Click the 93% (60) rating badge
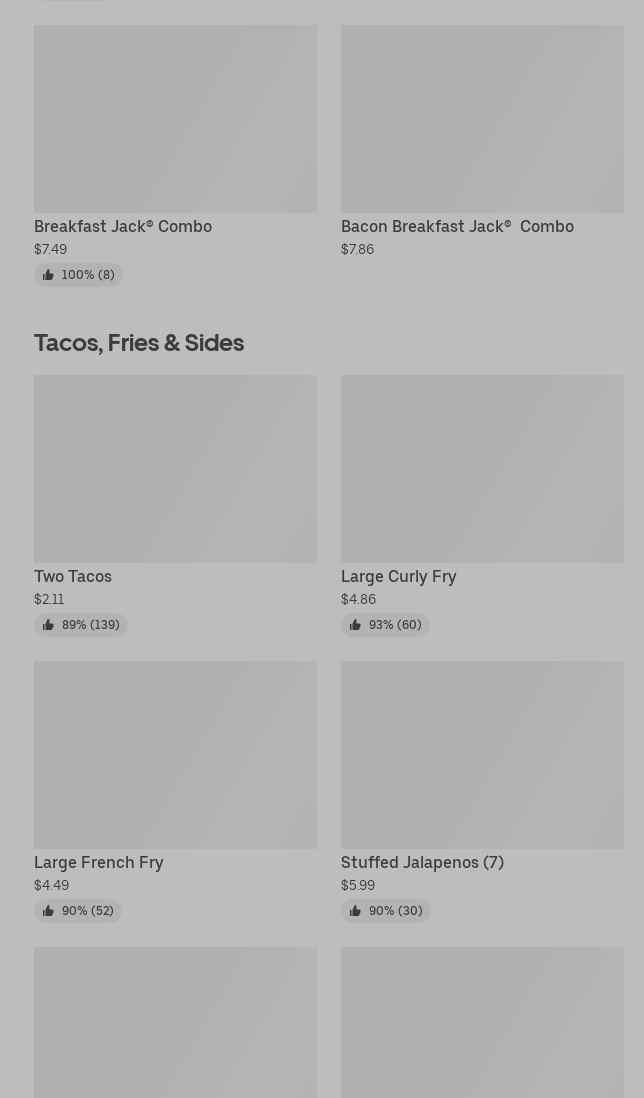Screen dimensions: 644x1098 pyautogui.click(x=385, y=625)
